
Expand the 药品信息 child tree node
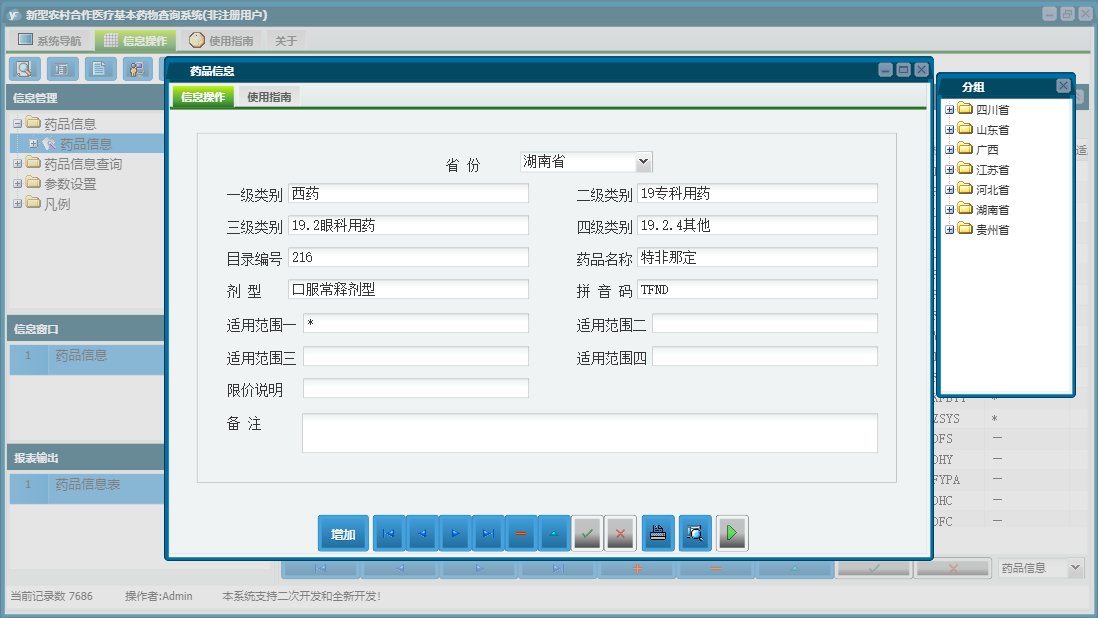(x=33, y=143)
